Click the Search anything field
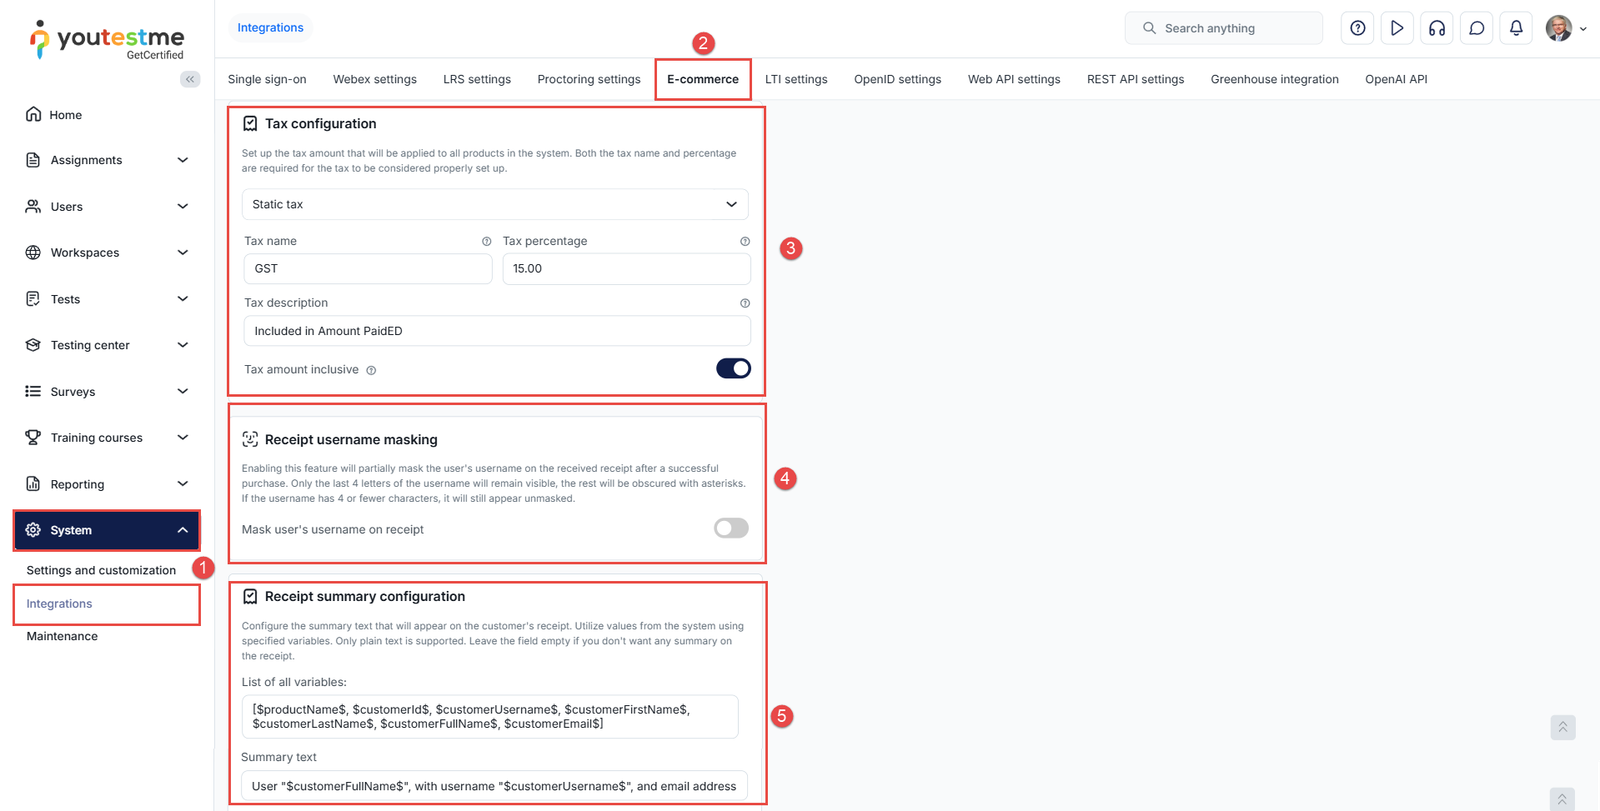This screenshot has height=811, width=1600. point(1224,28)
